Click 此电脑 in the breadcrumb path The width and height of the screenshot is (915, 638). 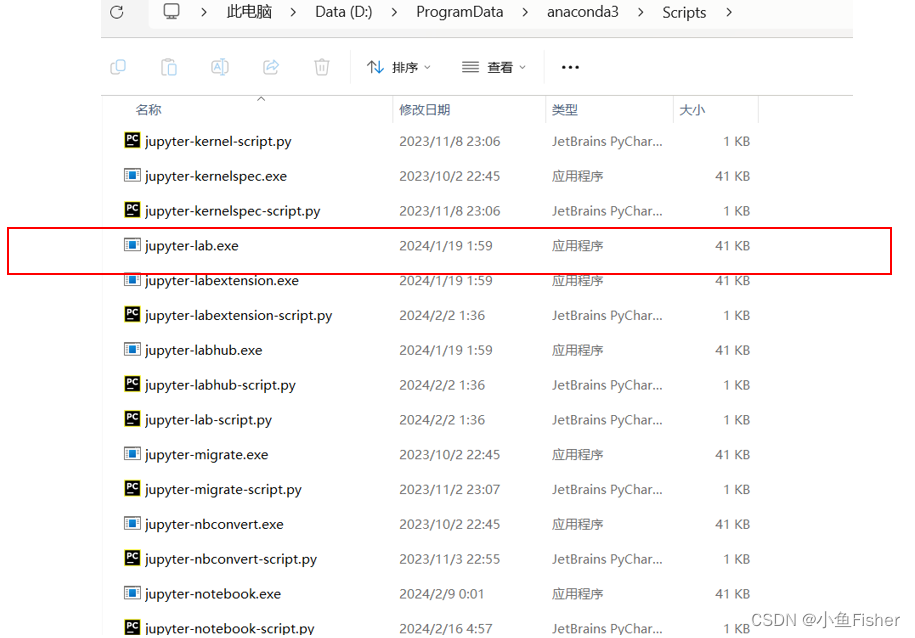(248, 12)
